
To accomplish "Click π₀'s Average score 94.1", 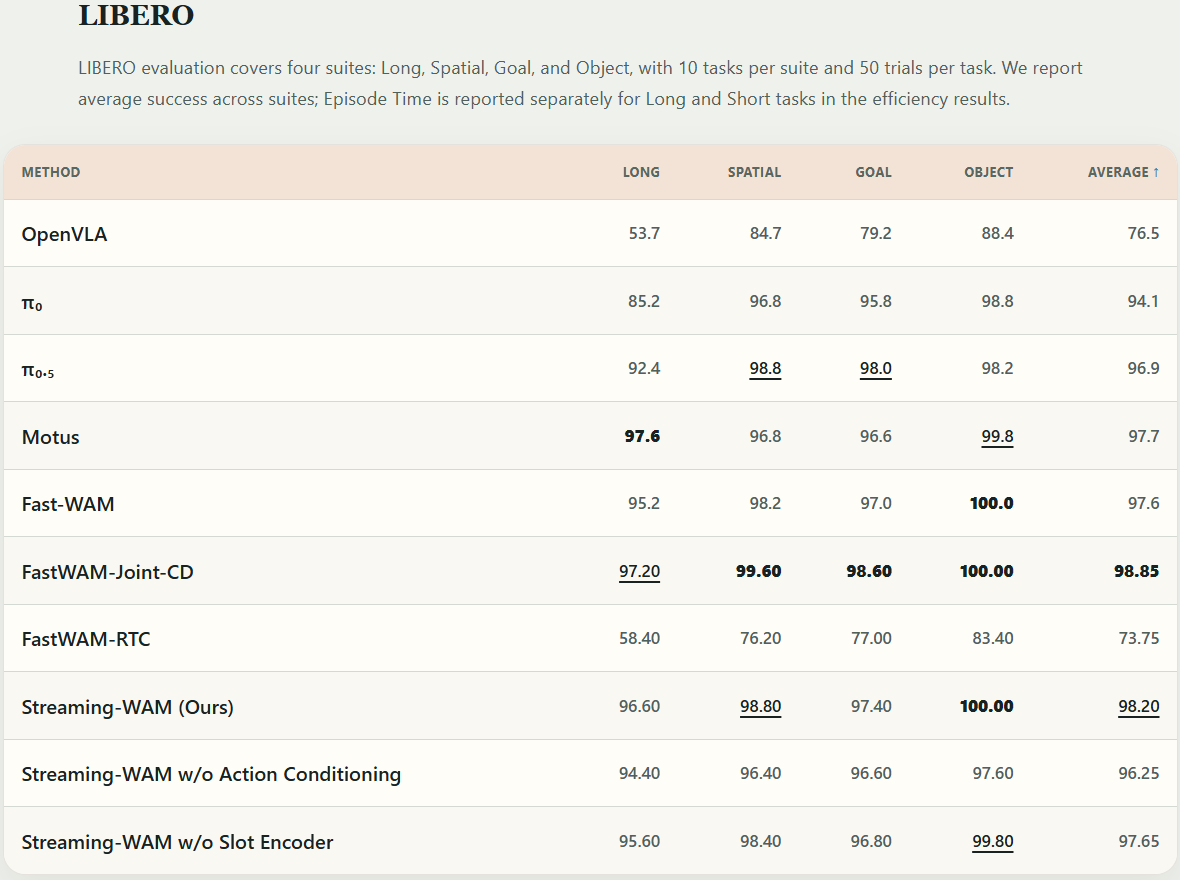I will (1143, 301).
